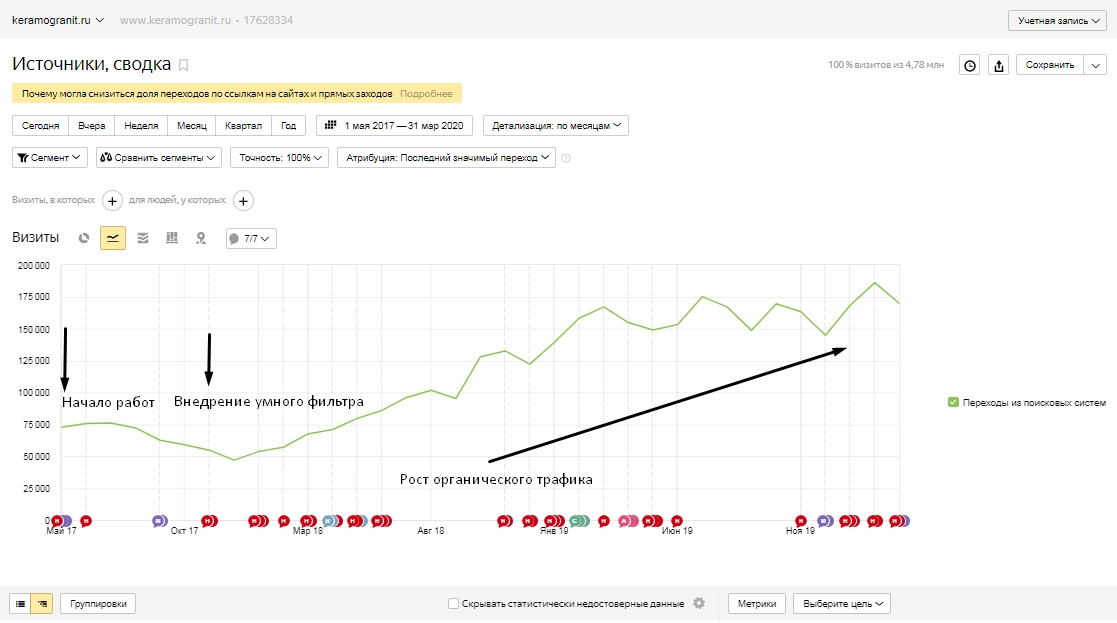1117x623 pixels.
Task: Select the 'Вчера' period tab
Action: (92, 125)
